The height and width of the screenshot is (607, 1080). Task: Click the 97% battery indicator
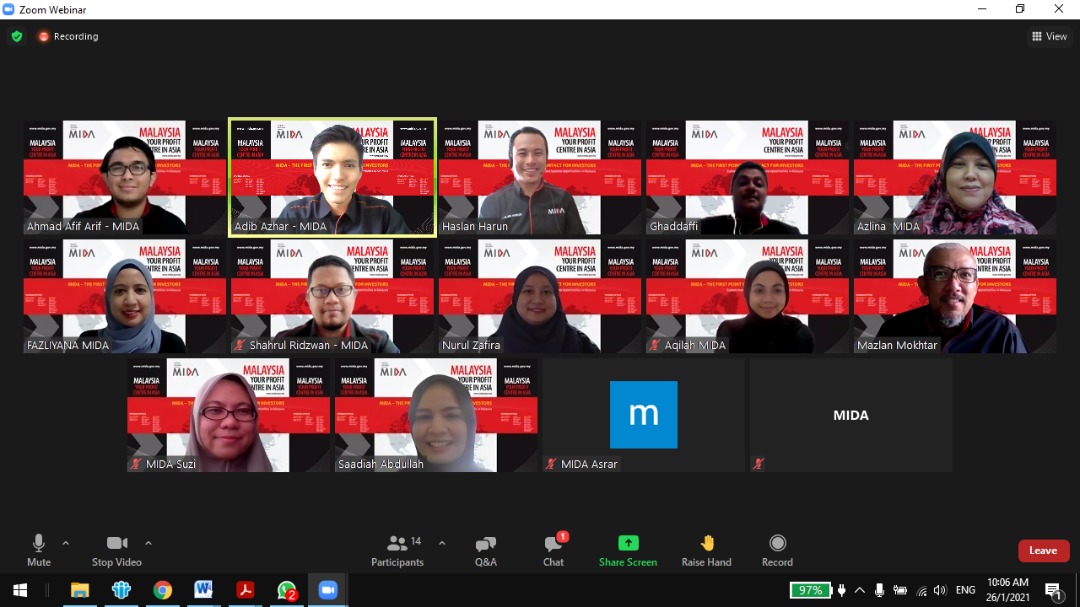click(811, 590)
